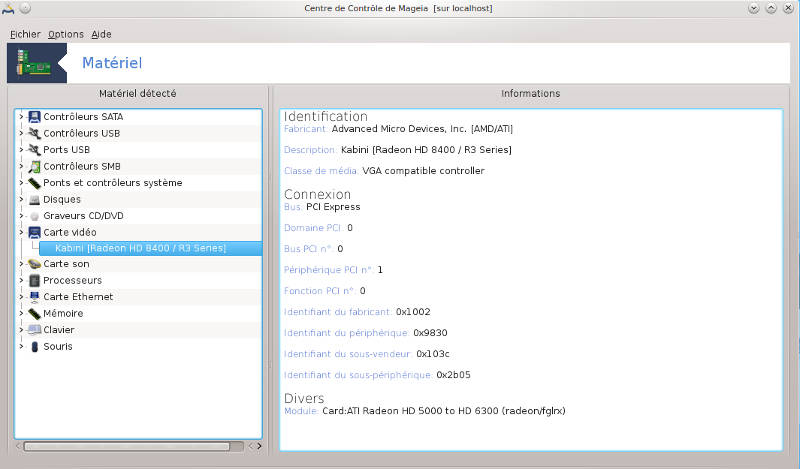The width and height of the screenshot is (800, 469).
Task: Click the Ports USB icon
Action: tap(34, 150)
